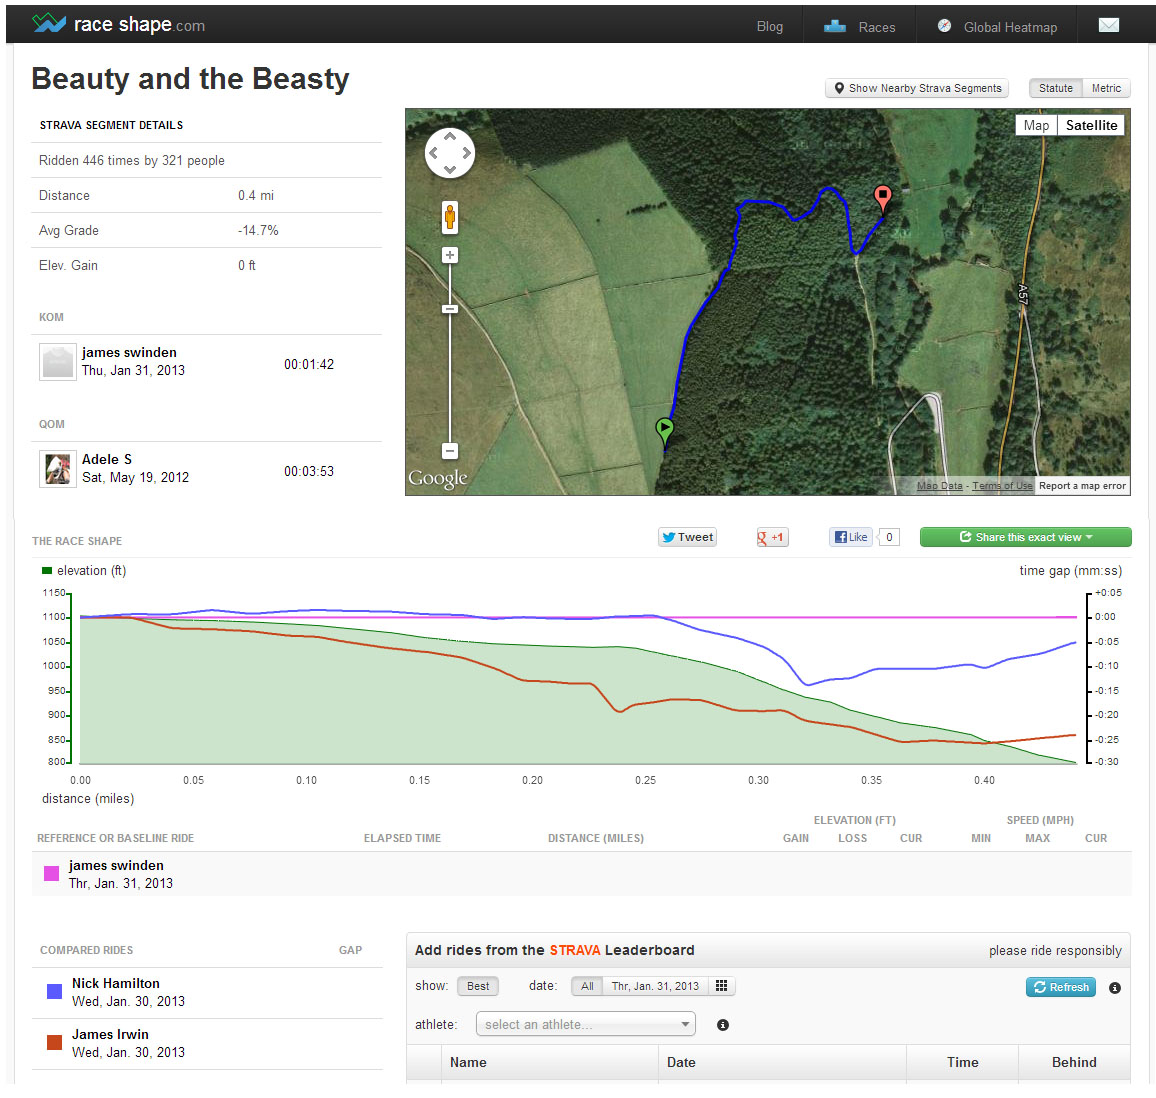Screen dimensions: 1156x1098
Task: Open the calendar date picker icon
Action: (721, 986)
